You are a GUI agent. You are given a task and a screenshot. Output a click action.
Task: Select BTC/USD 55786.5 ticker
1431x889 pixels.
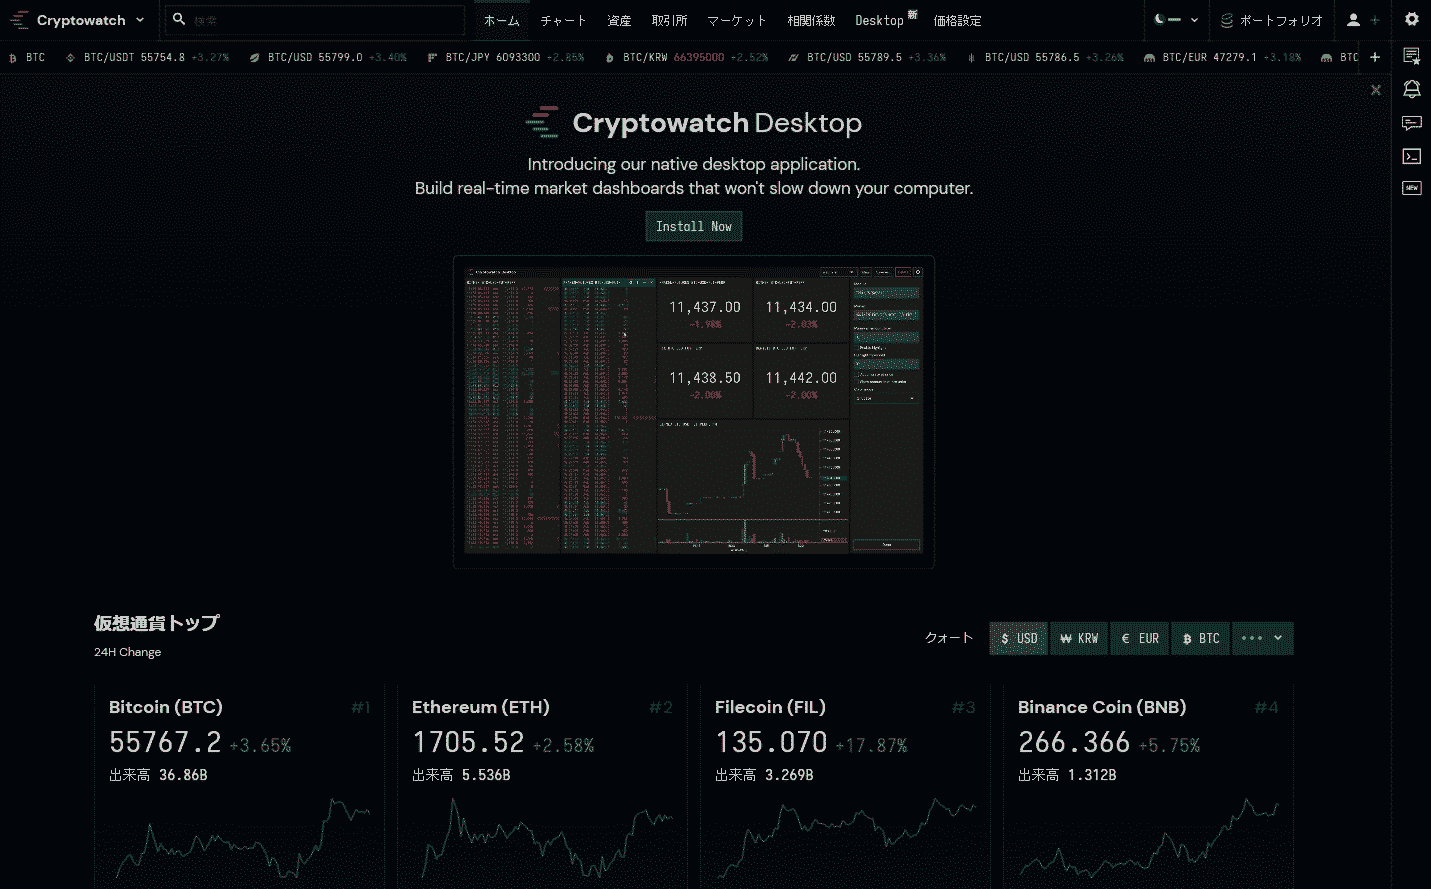coord(1046,57)
